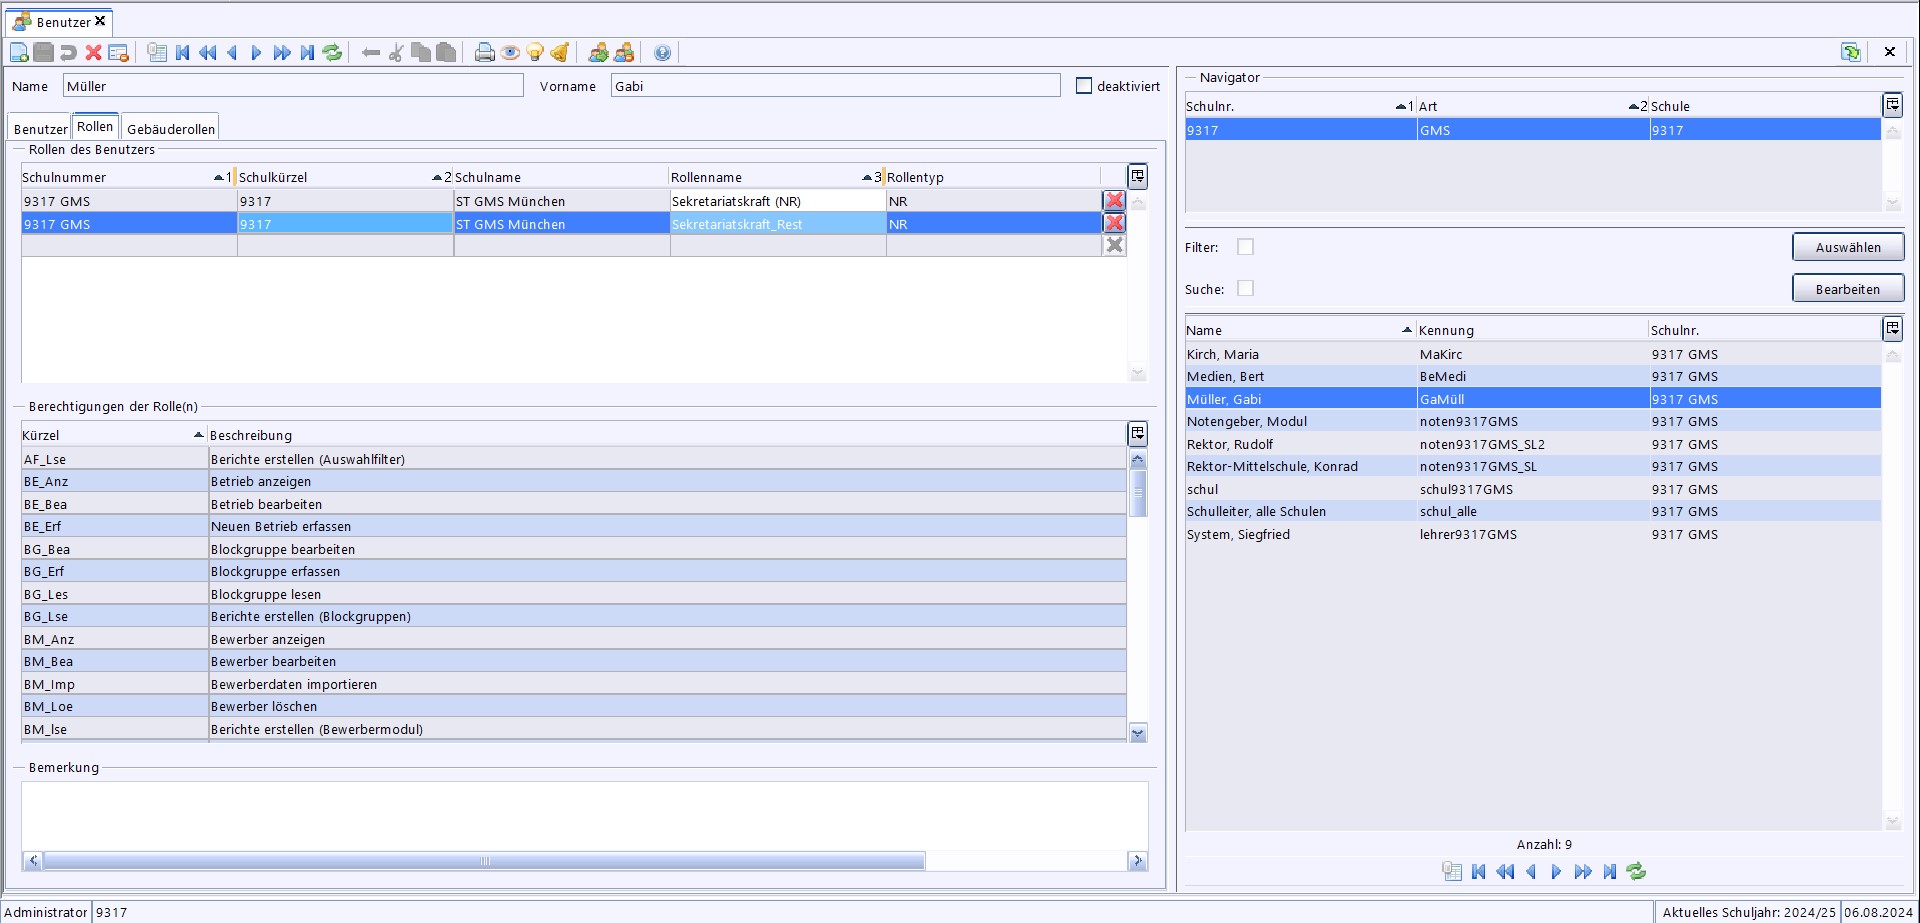Click the green sync icon in the top-right corner
This screenshot has width=1920, height=923.
(1851, 52)
